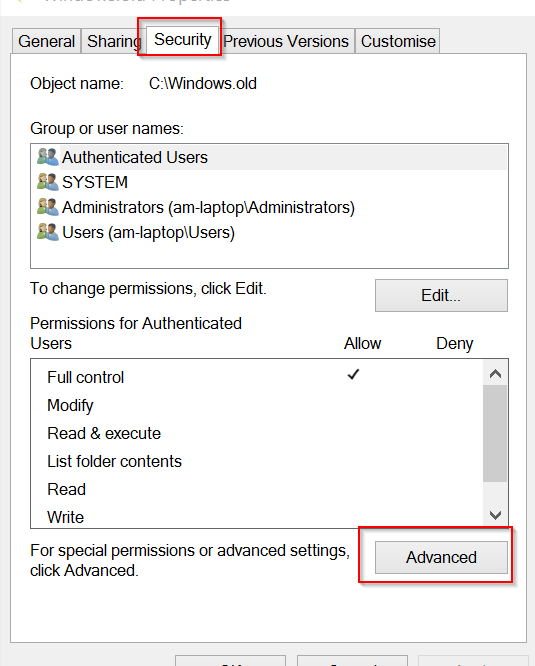This screenshot has width=535, height=666.
Task: Click the Edit... button
Action: coord(441,296)
